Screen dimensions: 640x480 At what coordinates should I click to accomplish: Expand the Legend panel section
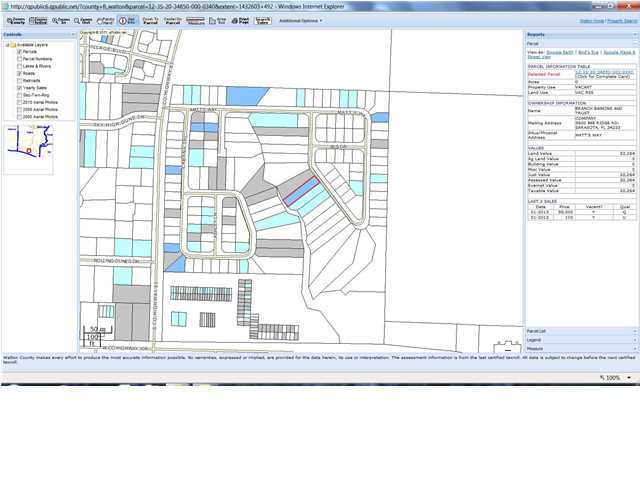tap(580, 340)
